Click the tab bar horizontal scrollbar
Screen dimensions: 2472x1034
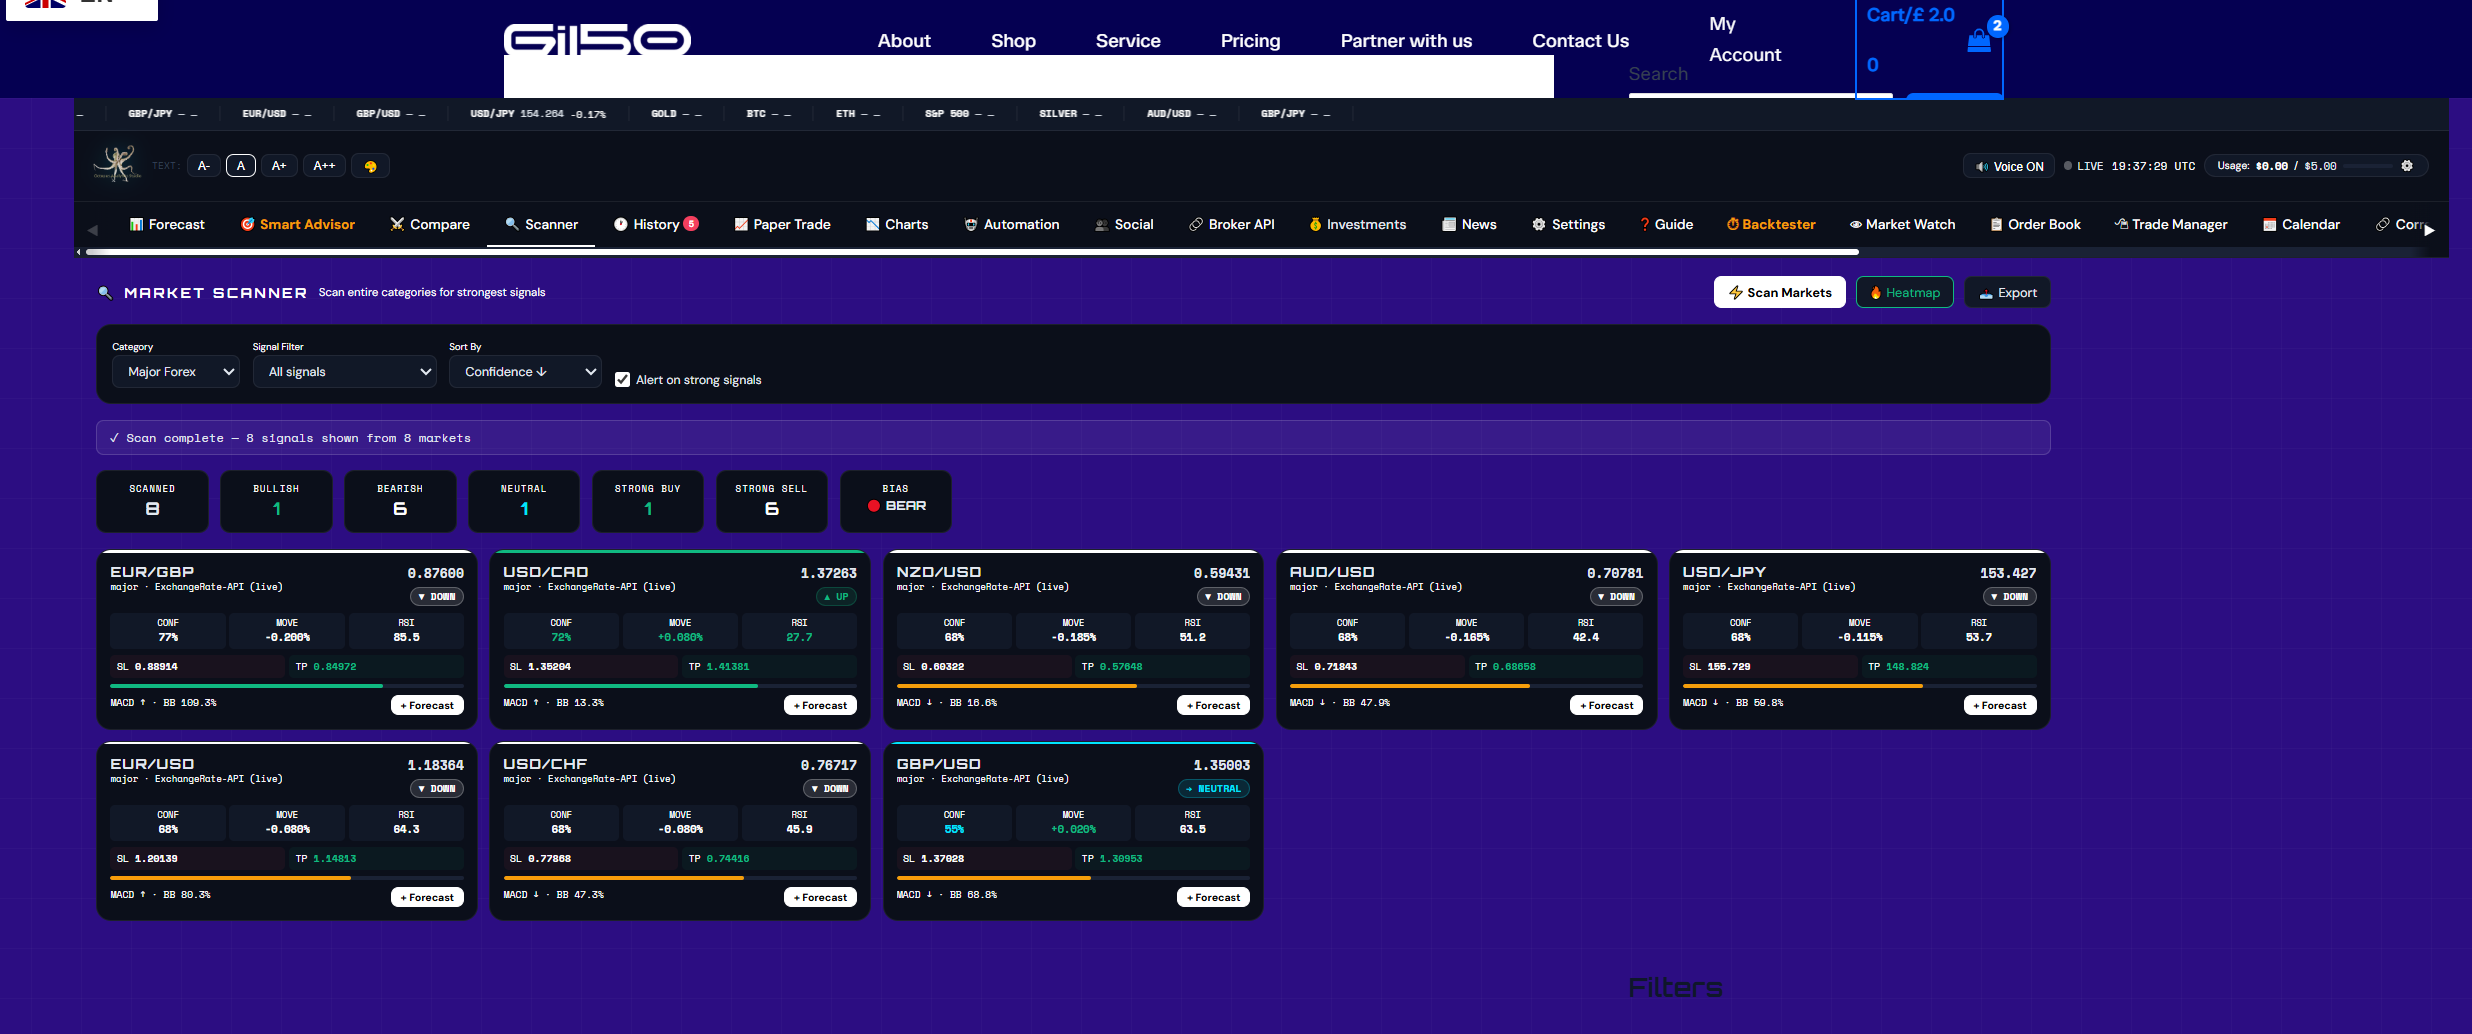click(x=970, y=252)
